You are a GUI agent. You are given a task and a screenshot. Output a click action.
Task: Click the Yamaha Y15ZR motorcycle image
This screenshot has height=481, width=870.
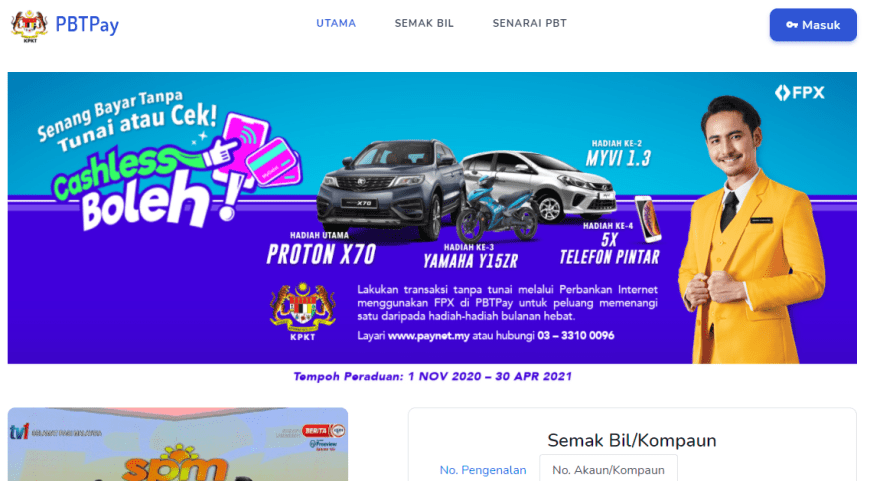[495, 211]
